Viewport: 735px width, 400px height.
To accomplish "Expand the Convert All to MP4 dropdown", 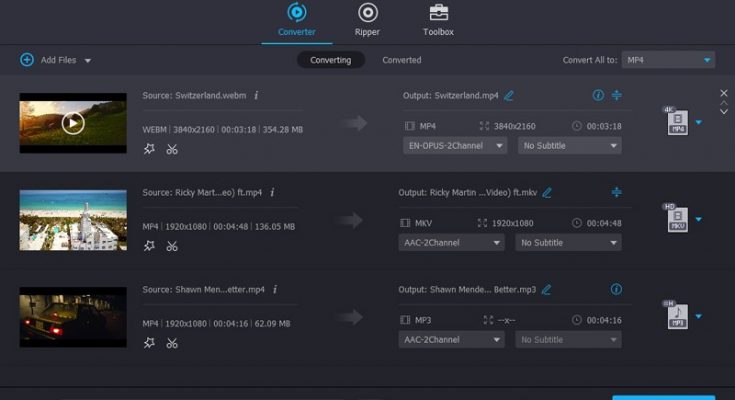I will pyautogui.click(x=668, y=60).
